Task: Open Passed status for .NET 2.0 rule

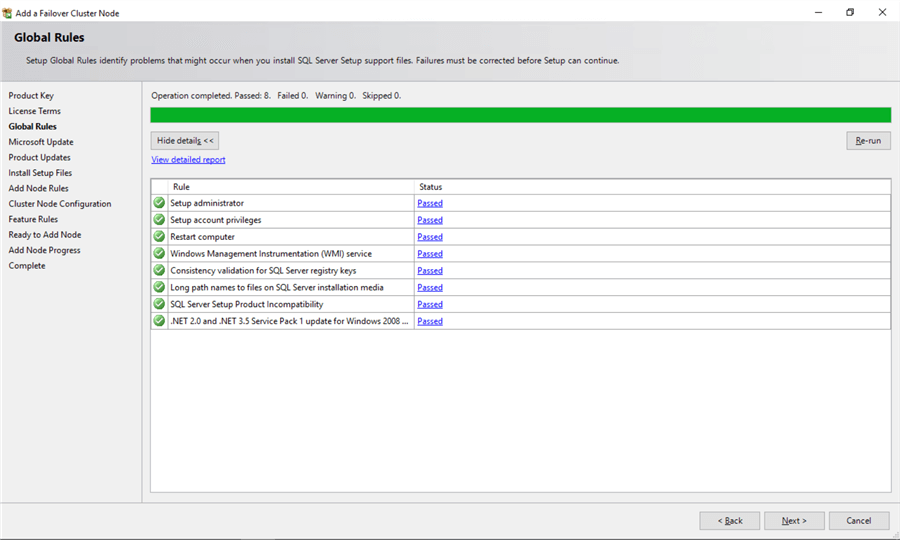Action: pyautogui.click(x=430, y=321)
